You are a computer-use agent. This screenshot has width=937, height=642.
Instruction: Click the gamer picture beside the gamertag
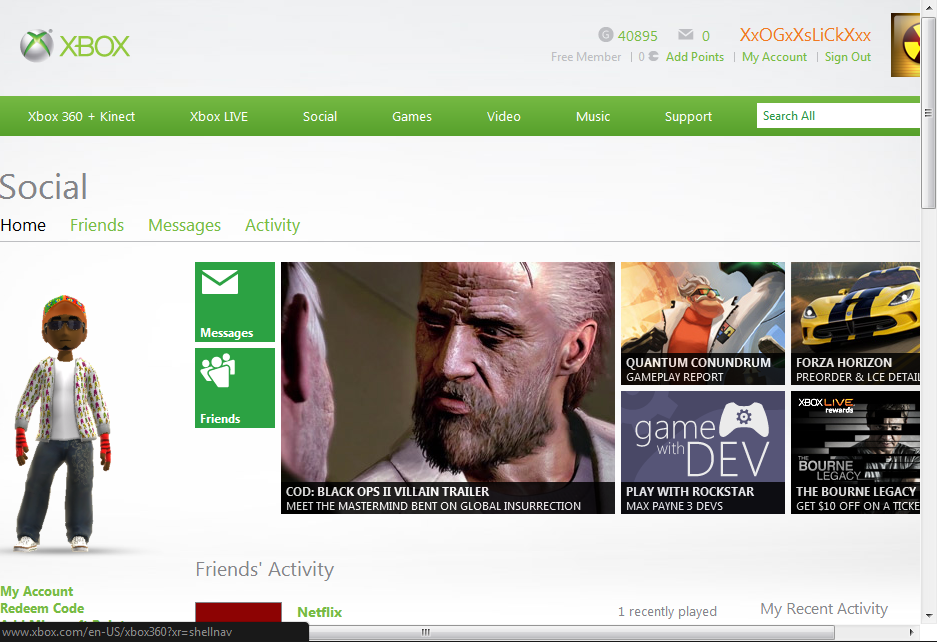click(905, 45)
